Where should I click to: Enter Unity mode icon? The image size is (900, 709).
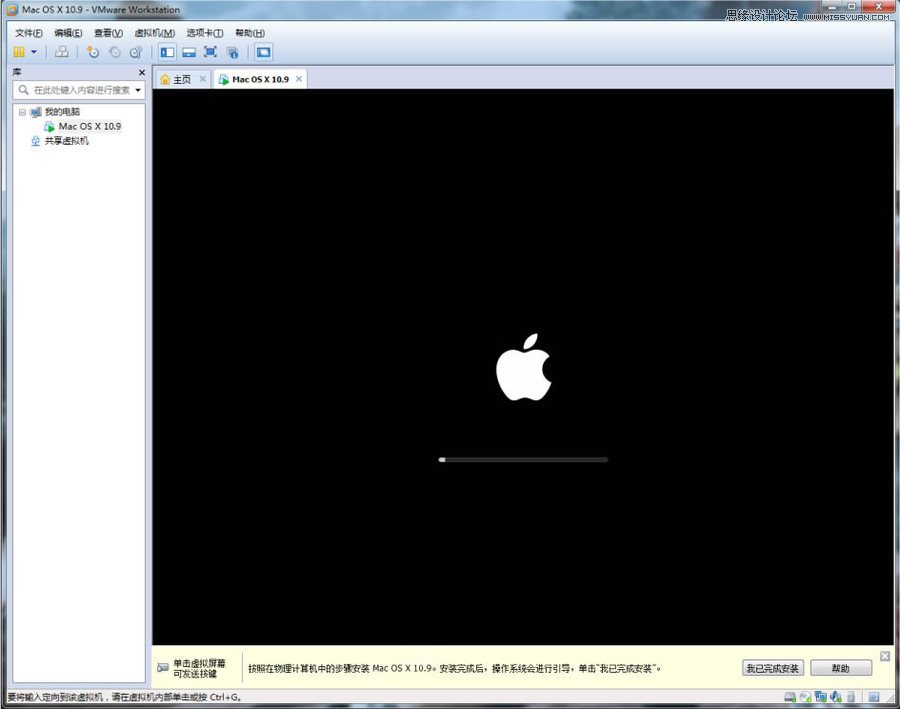pos(232,52)
